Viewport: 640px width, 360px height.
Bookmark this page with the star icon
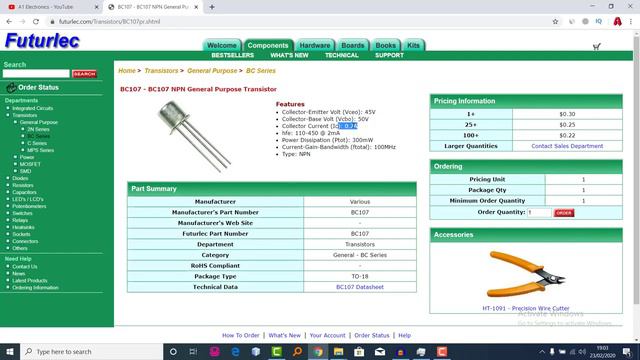pyautogui.click(x=555, y=22)
